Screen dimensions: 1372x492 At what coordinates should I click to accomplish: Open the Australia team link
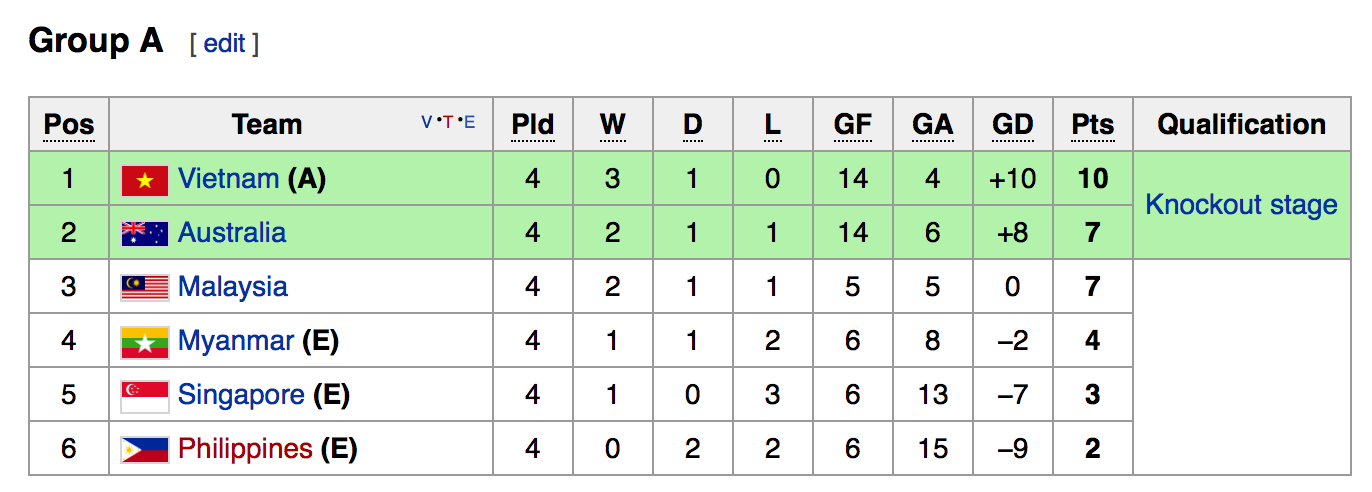tap(232, 233)
